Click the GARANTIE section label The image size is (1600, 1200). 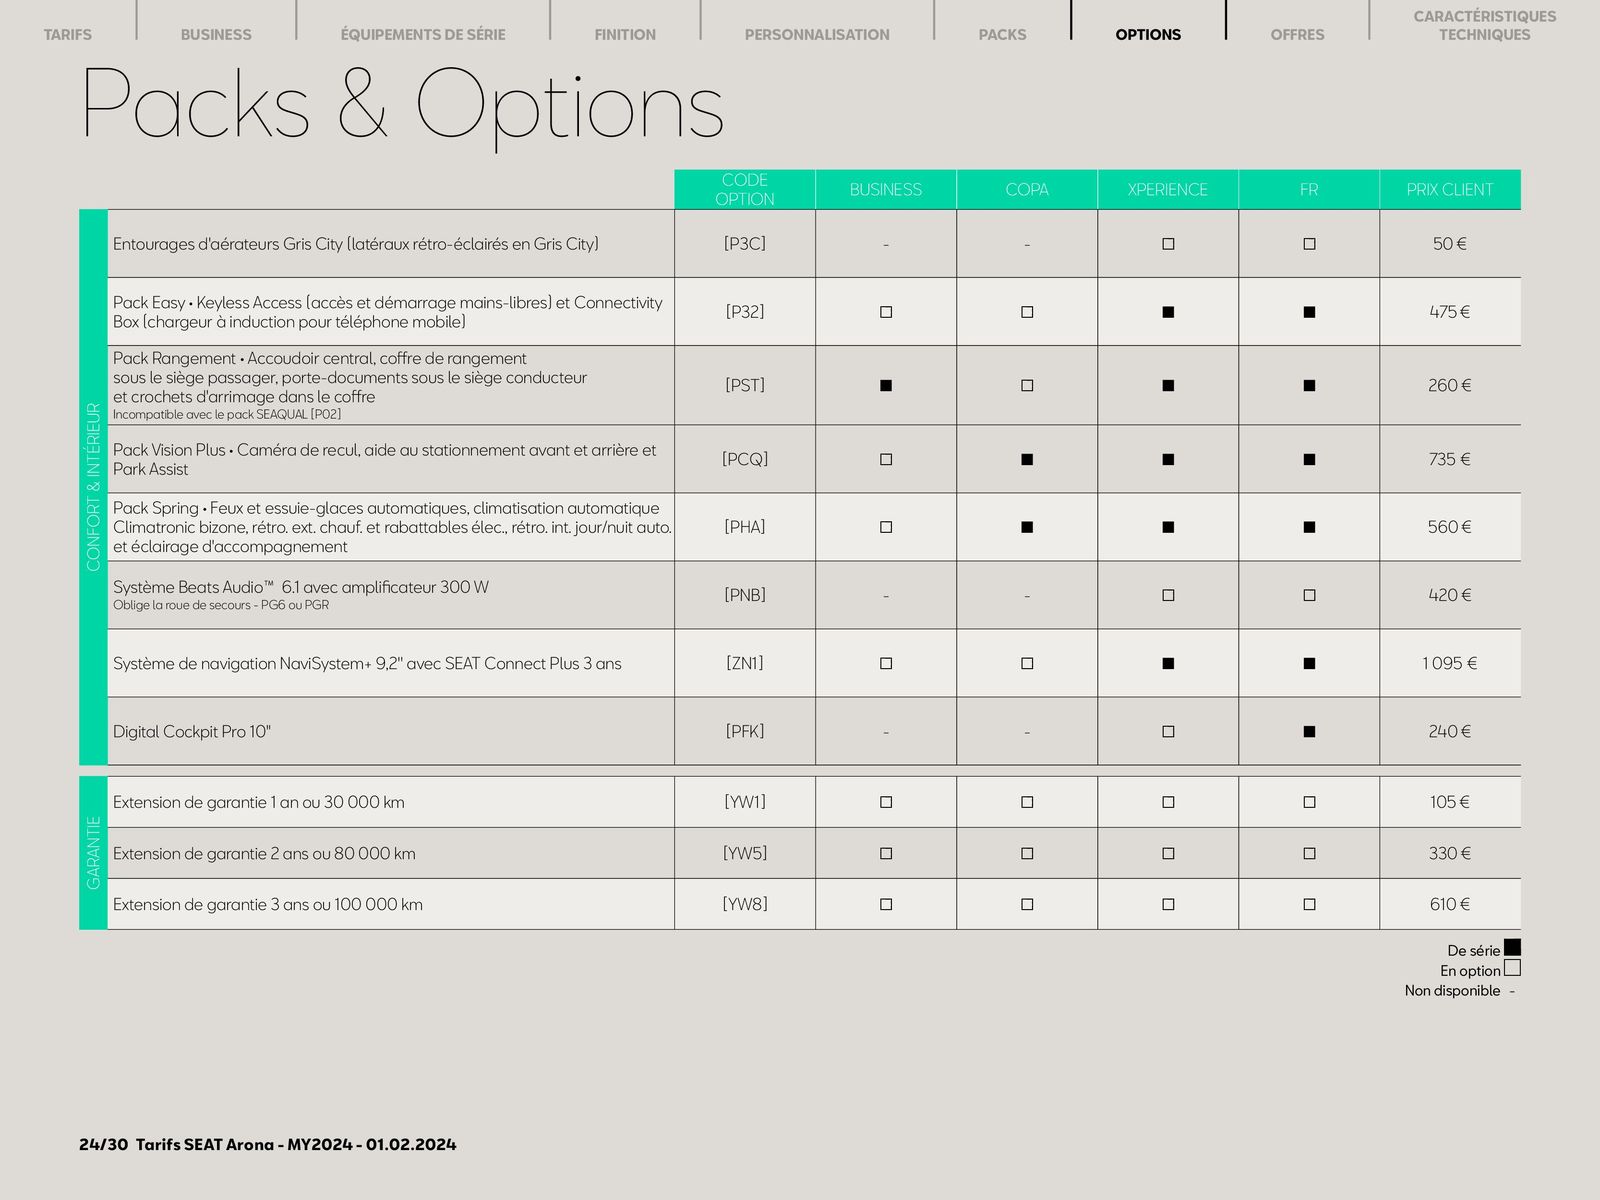point(93,853)
